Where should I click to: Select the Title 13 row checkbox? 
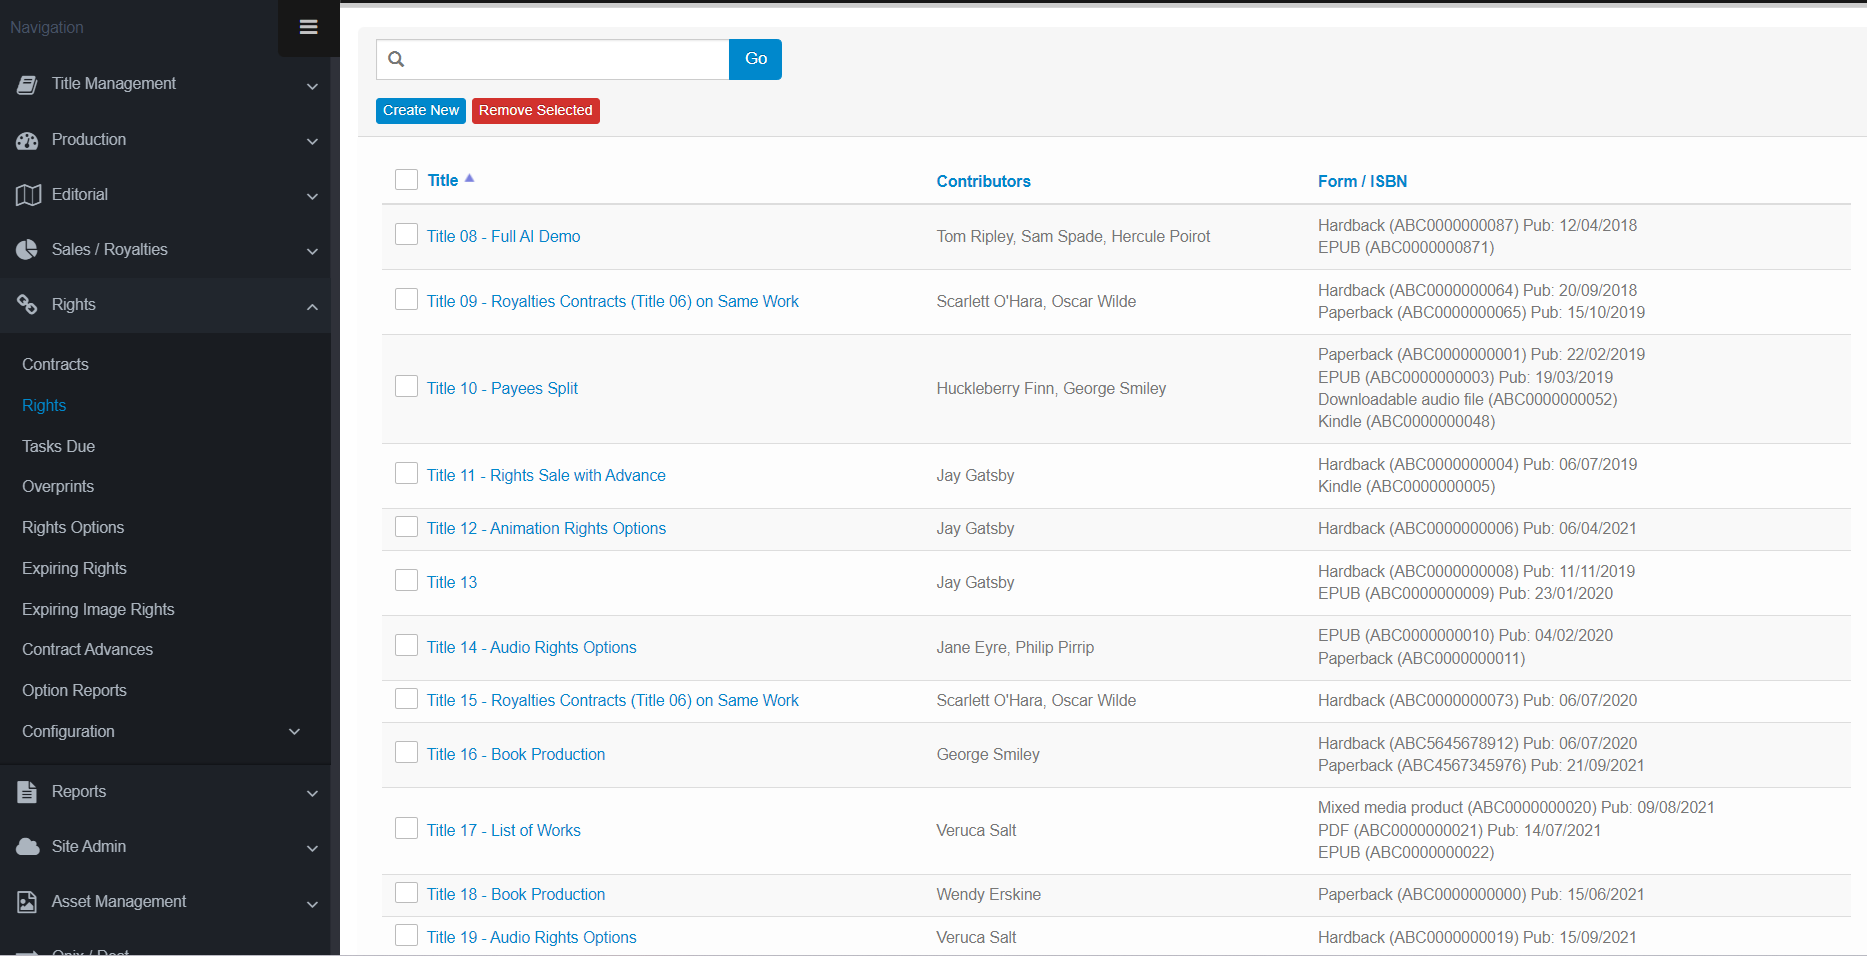[x=406, y=580]
